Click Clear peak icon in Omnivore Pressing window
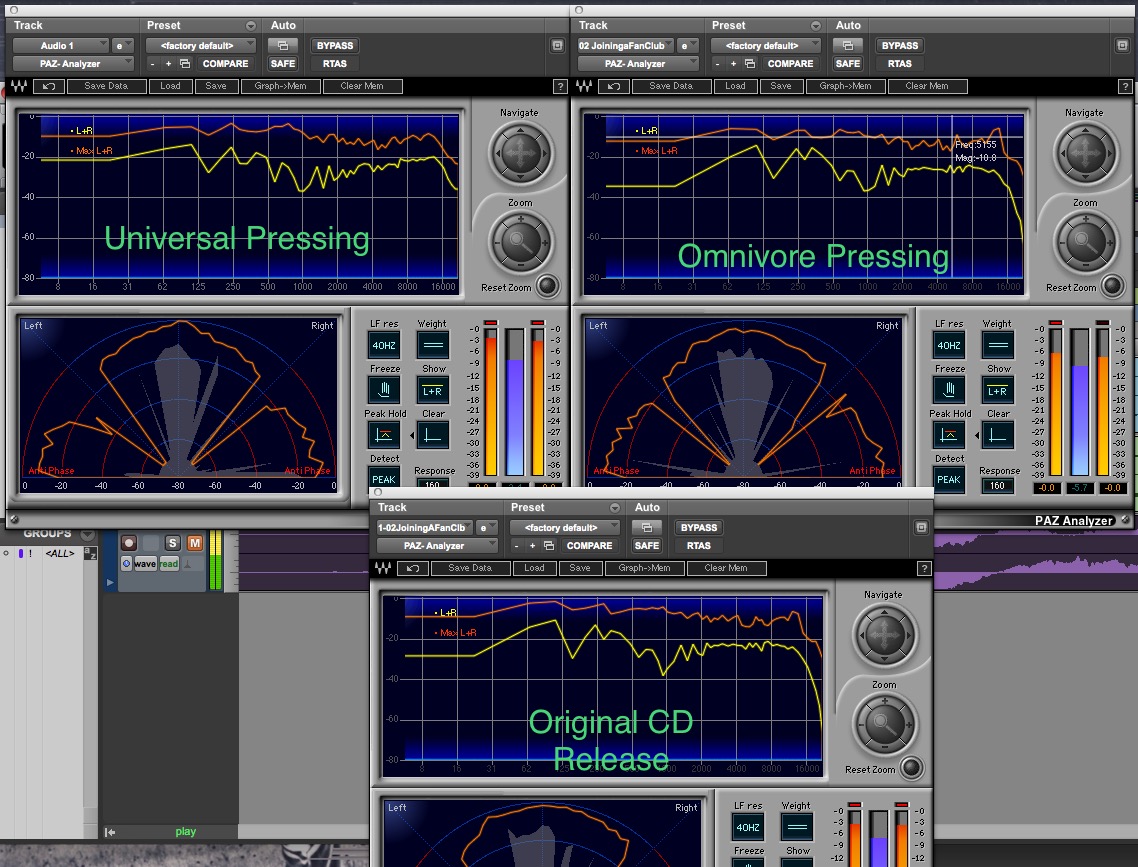This screenshot has height=867, width=1138. [x=997, y=435]
